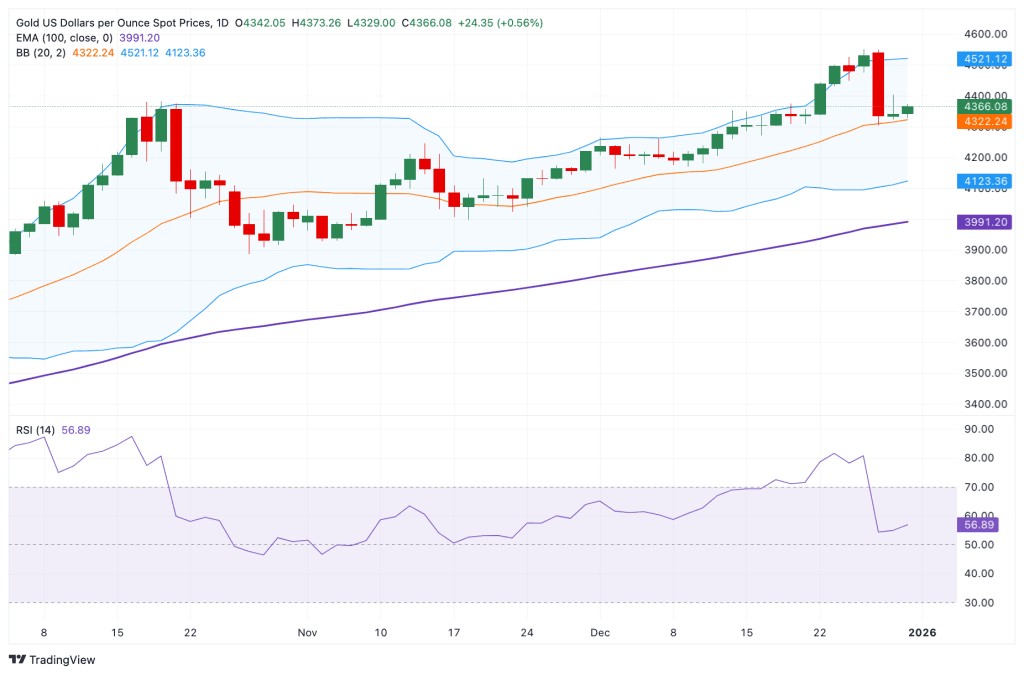Select the blue 4123.36 lower band tag
1024x675 pixels.
coord(984,181)
